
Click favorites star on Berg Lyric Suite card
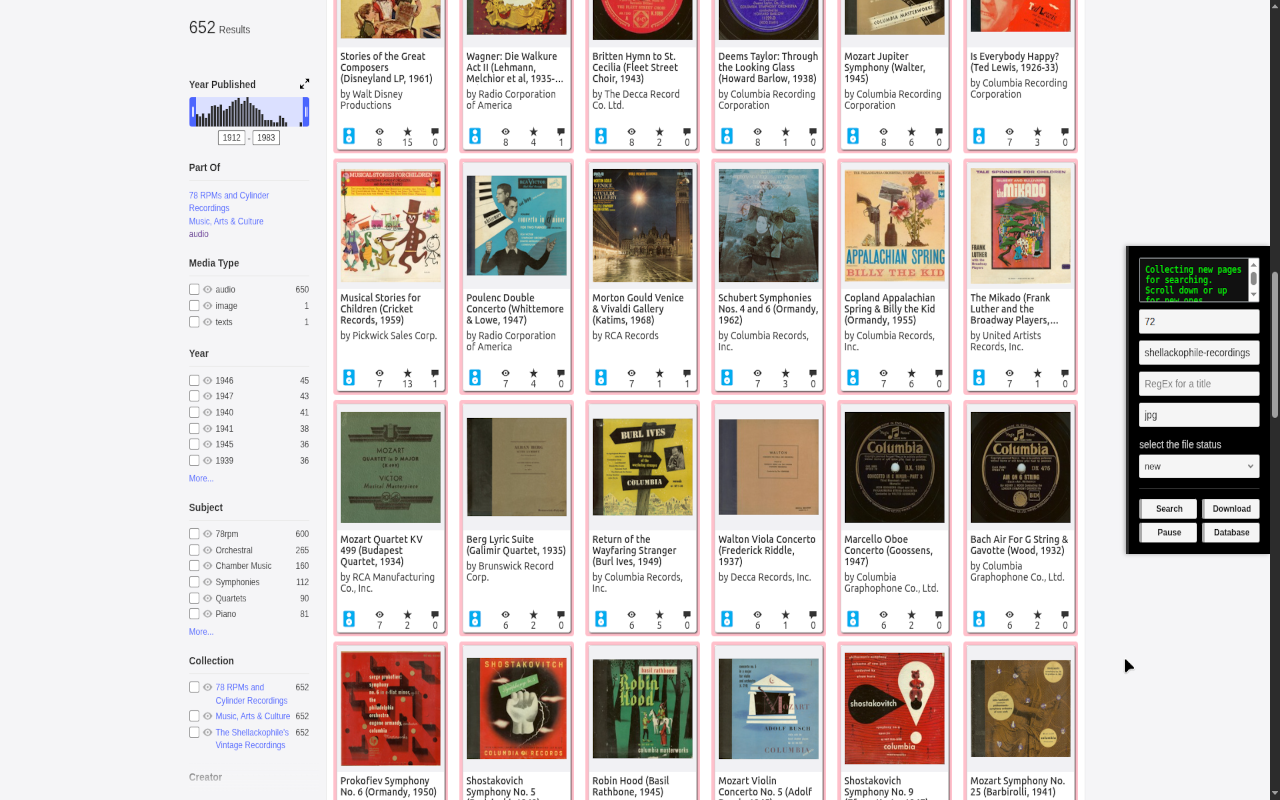point(533,615)
